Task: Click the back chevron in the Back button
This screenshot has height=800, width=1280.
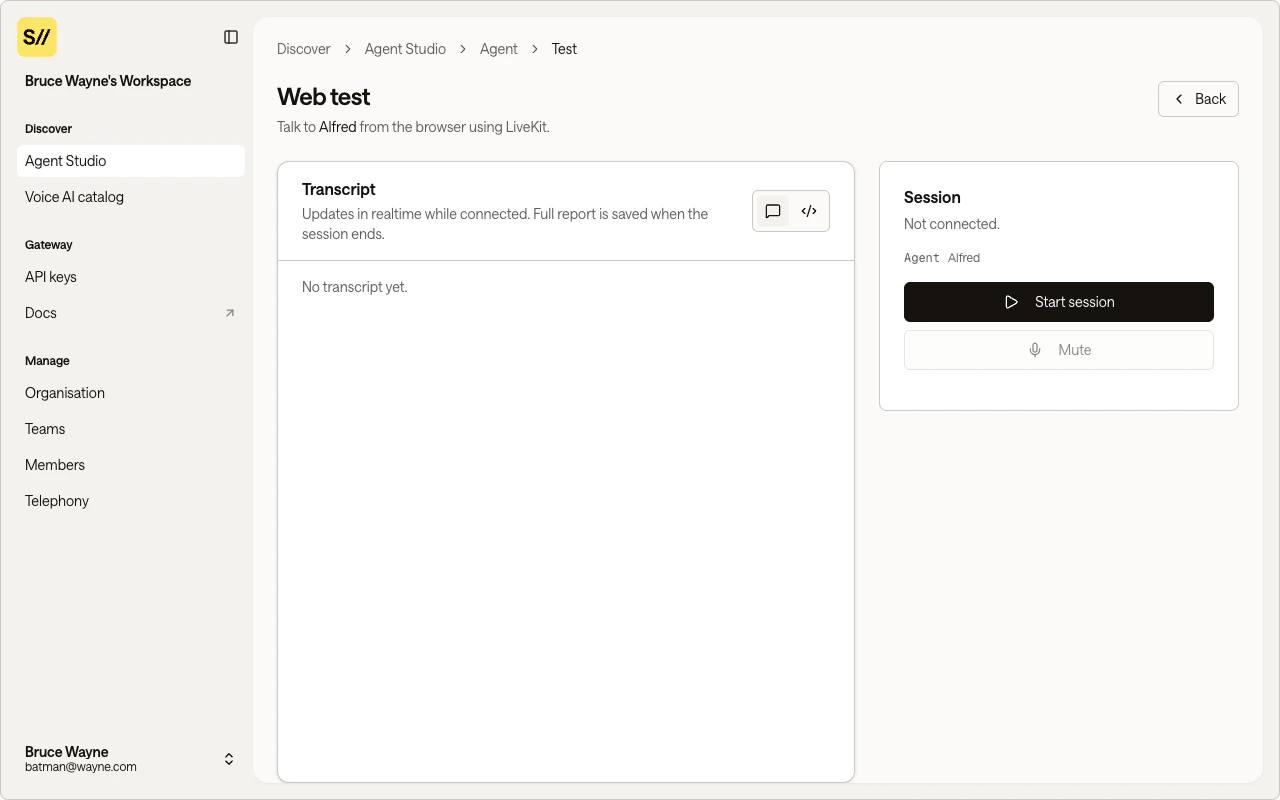Action: [1179, 99]
